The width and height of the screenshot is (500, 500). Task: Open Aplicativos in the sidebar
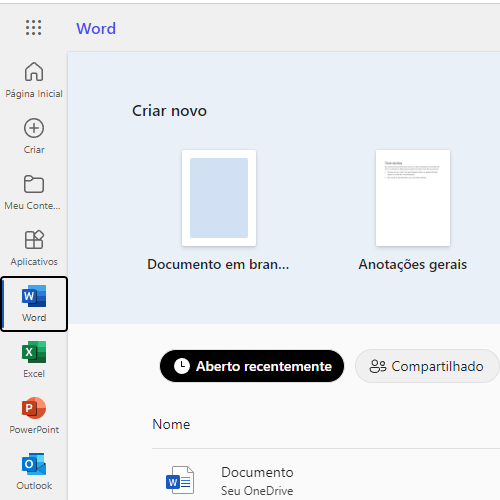point(34,248)
